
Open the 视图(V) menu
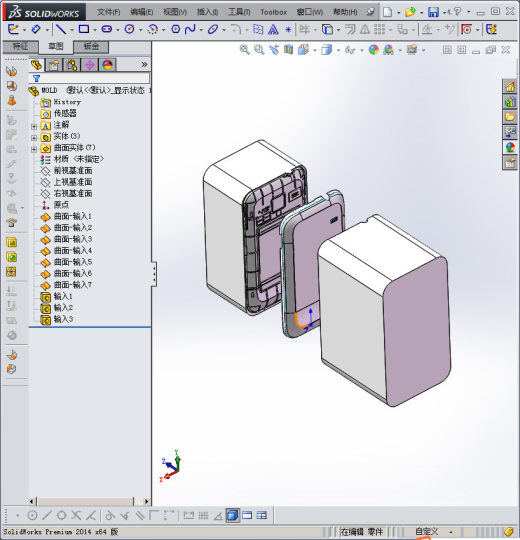tap(175, 12)
